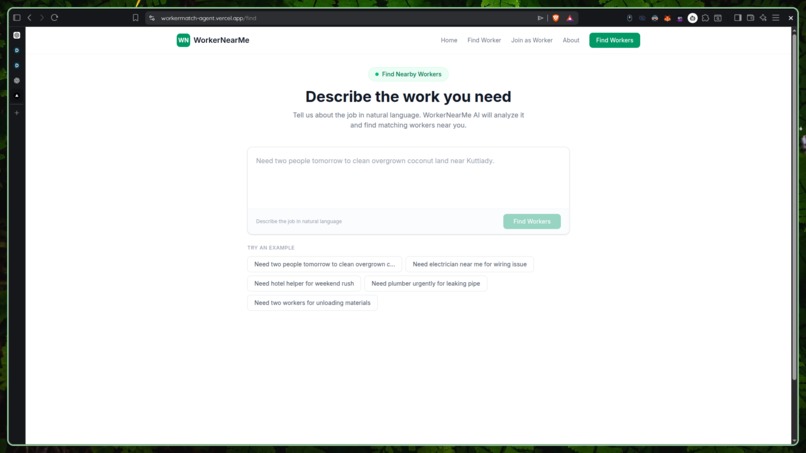The width and height of the screenshot is (806, 453).
Task: Click the Brave Shields lion icon
Action: tap(556, 18)
